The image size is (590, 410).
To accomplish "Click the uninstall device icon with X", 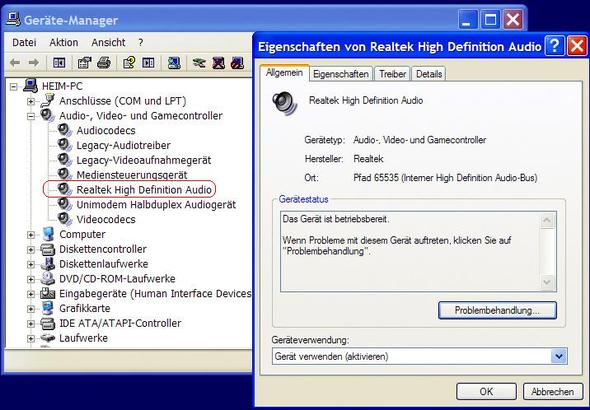I will (x=218, y=63).
